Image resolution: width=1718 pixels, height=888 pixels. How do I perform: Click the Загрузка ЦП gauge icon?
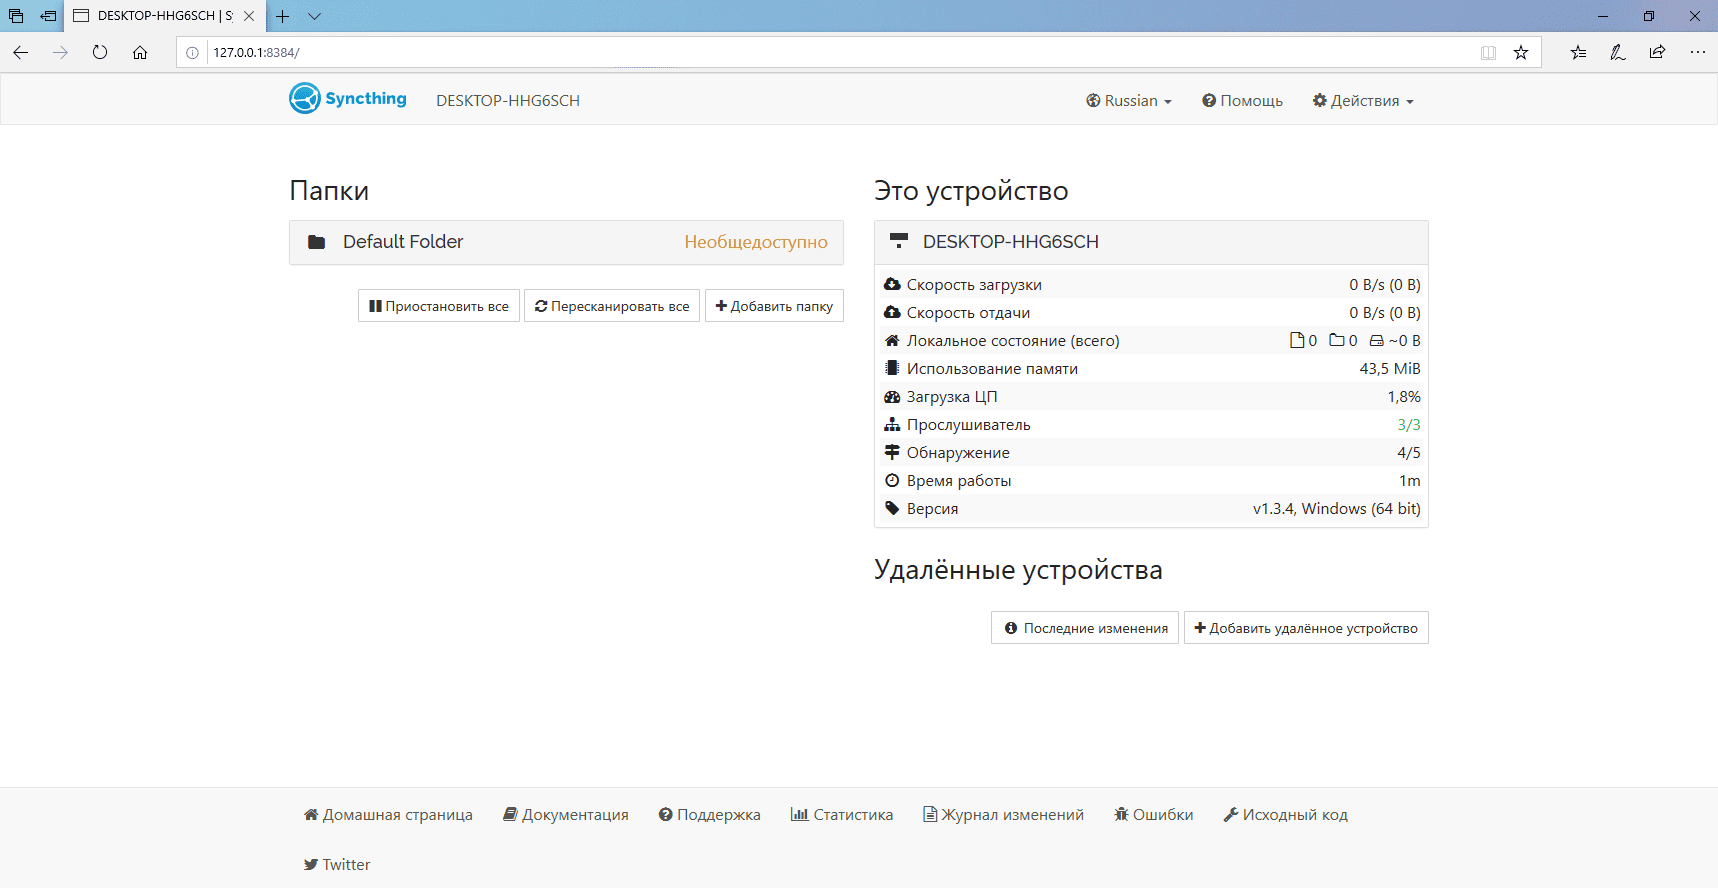(x=892, y=397)
